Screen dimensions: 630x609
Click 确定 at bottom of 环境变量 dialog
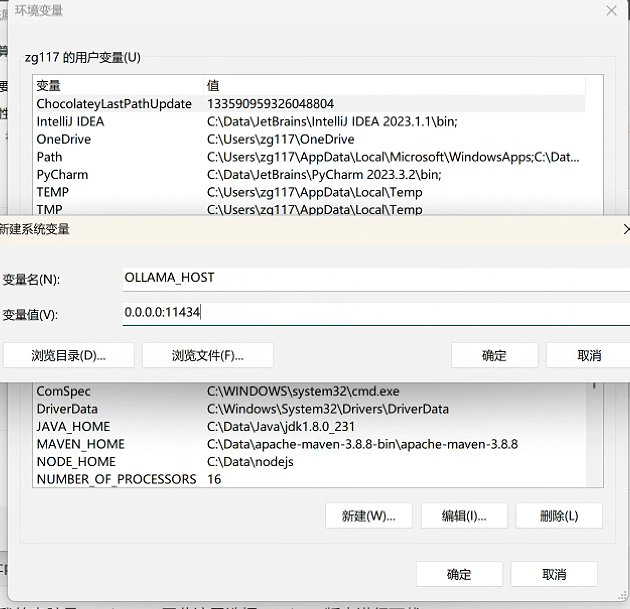[458, 574]
